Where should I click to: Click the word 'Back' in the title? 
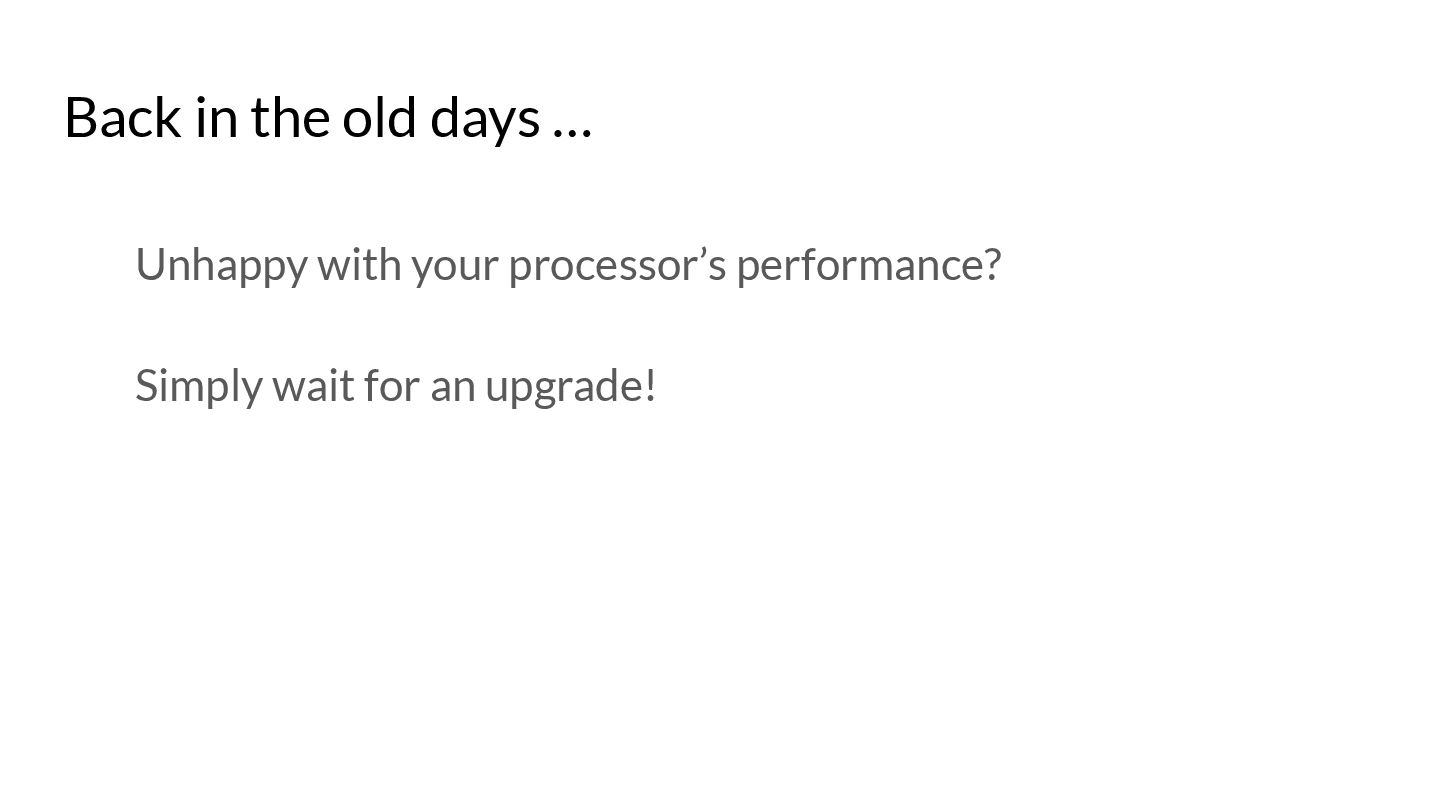point(124,117)
